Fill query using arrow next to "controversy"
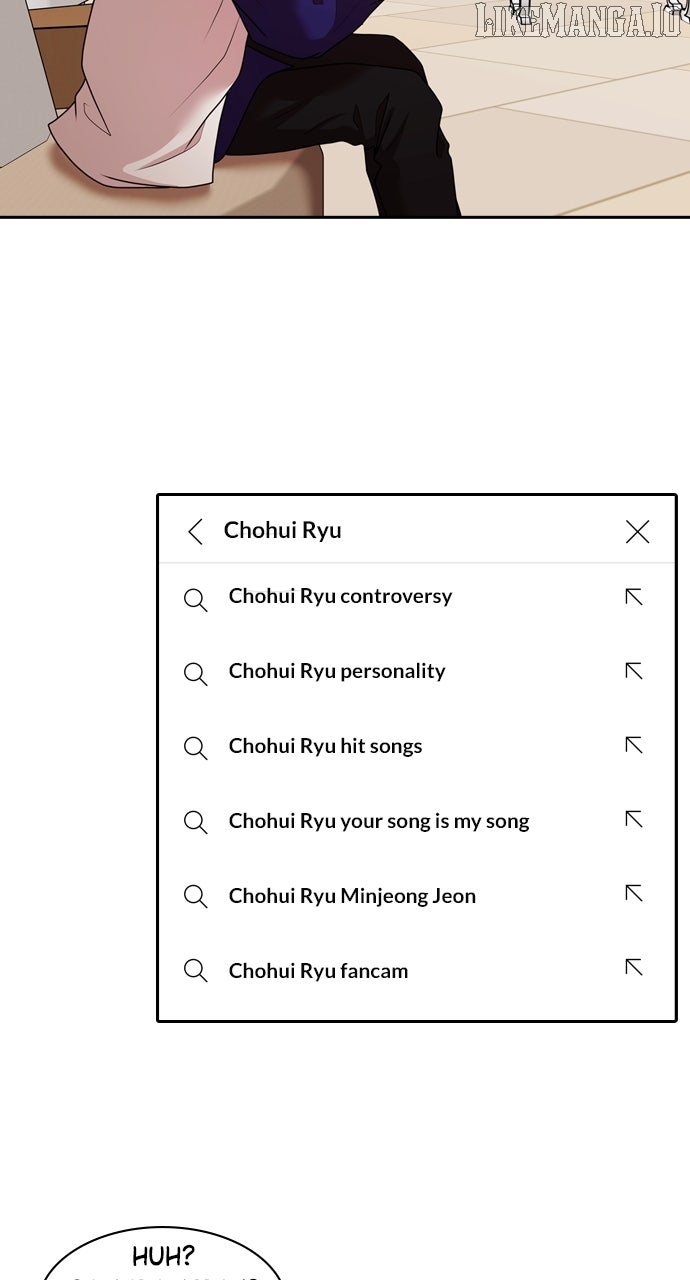690x1280 pixels. (x=633, y=597)
